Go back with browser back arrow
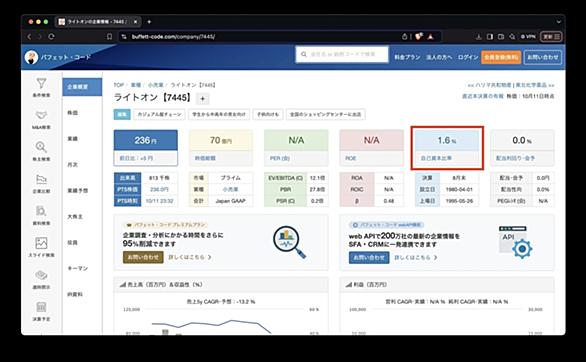 [x=30, y=37]
